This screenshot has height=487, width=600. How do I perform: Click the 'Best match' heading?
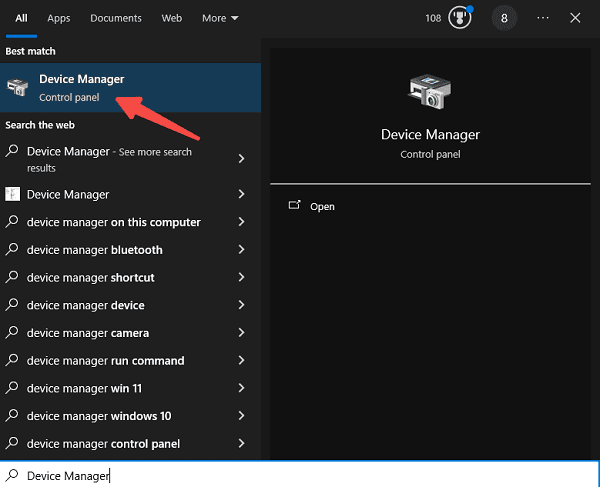[x=30, y=51]
